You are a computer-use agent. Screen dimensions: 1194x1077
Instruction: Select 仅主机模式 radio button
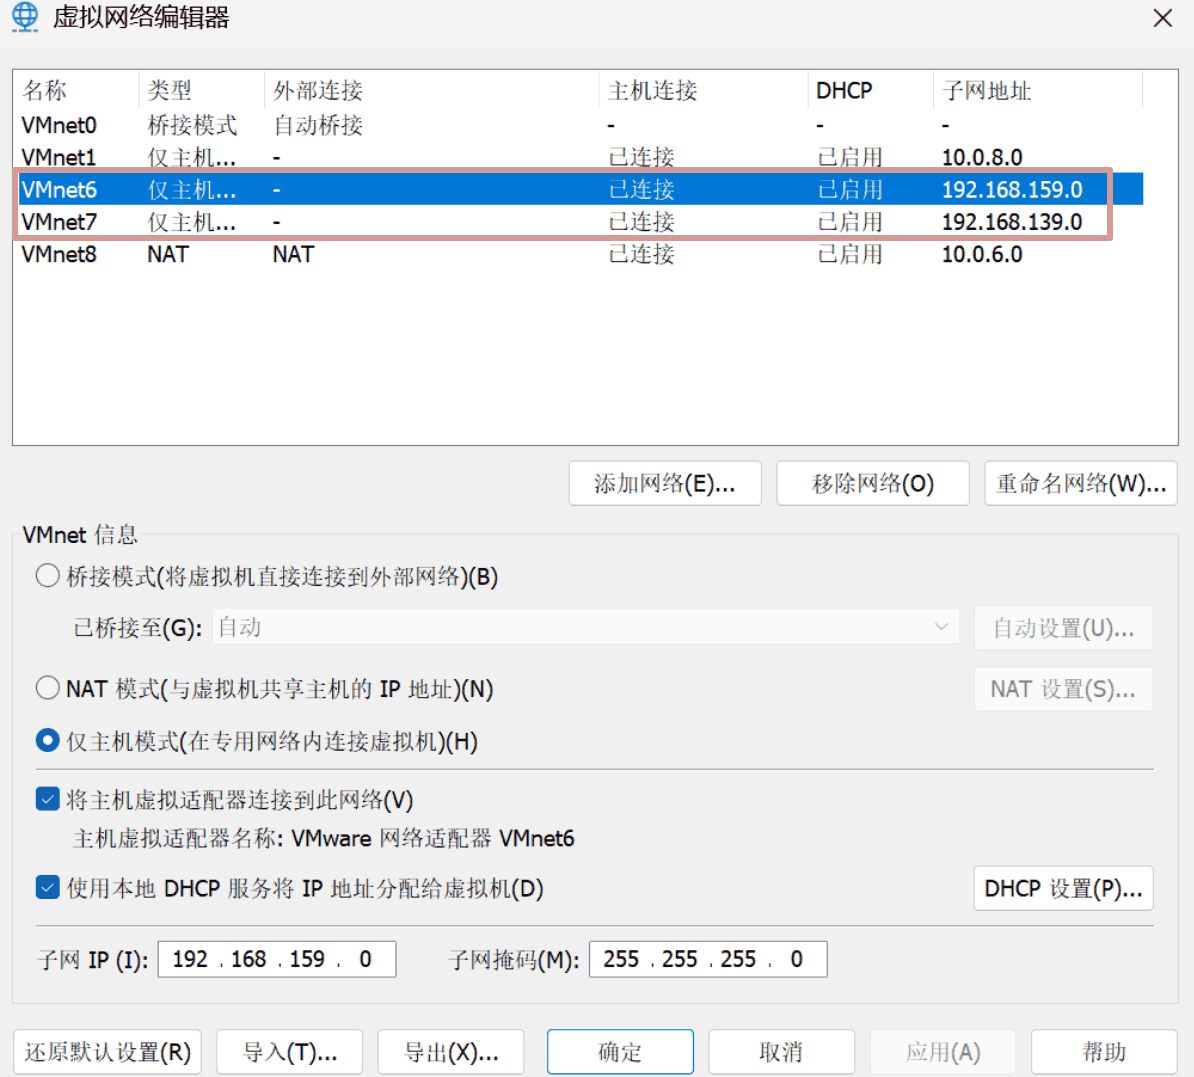(47, 740)
